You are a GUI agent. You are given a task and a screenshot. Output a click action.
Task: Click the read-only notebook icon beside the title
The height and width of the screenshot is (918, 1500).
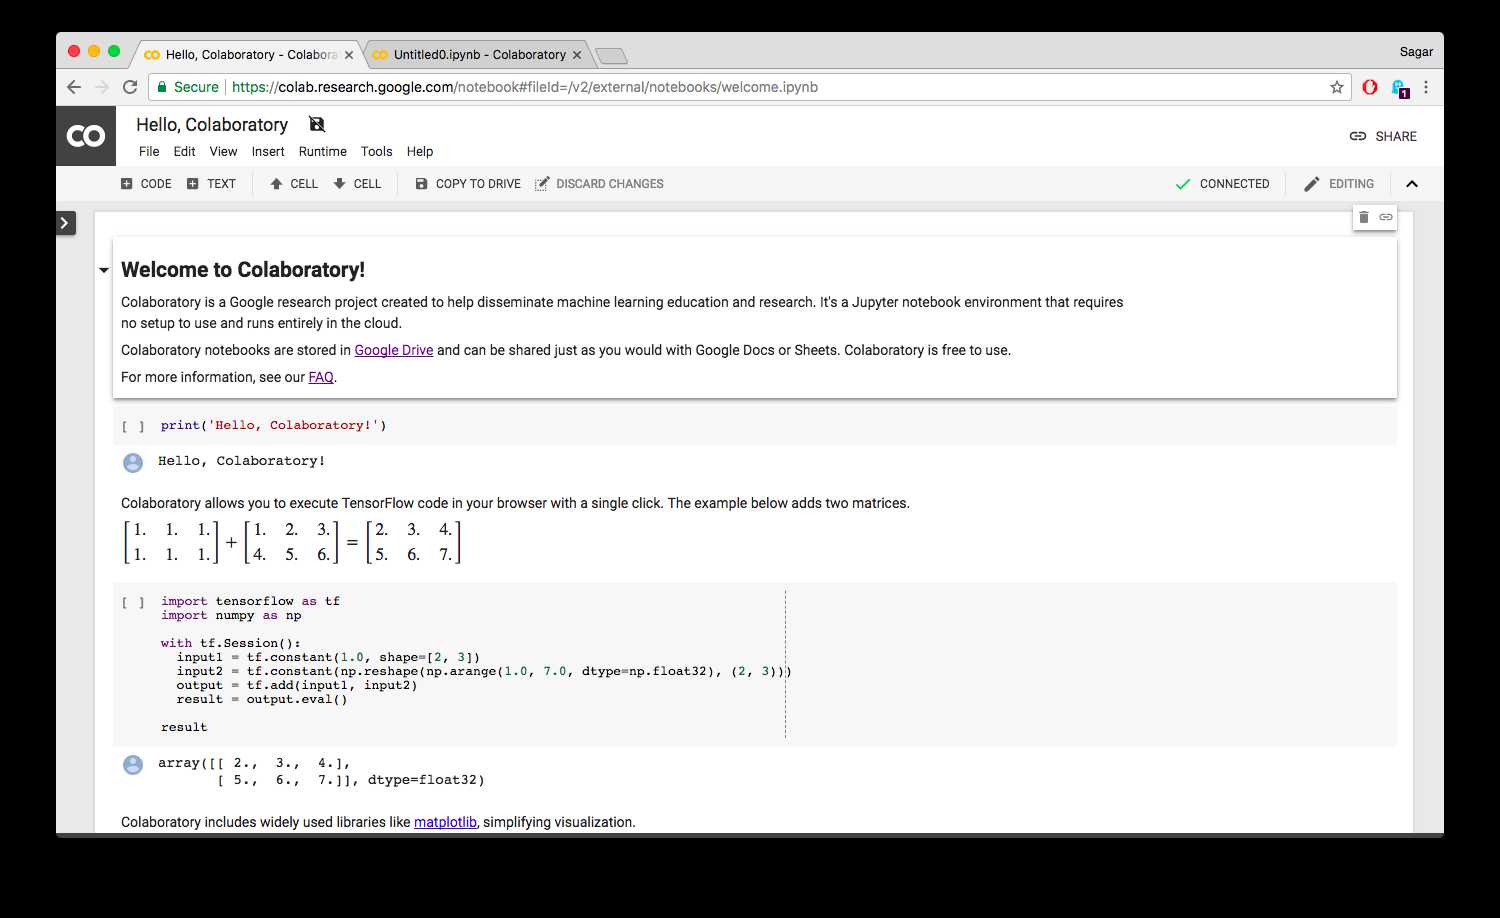[x=317, y=124]
